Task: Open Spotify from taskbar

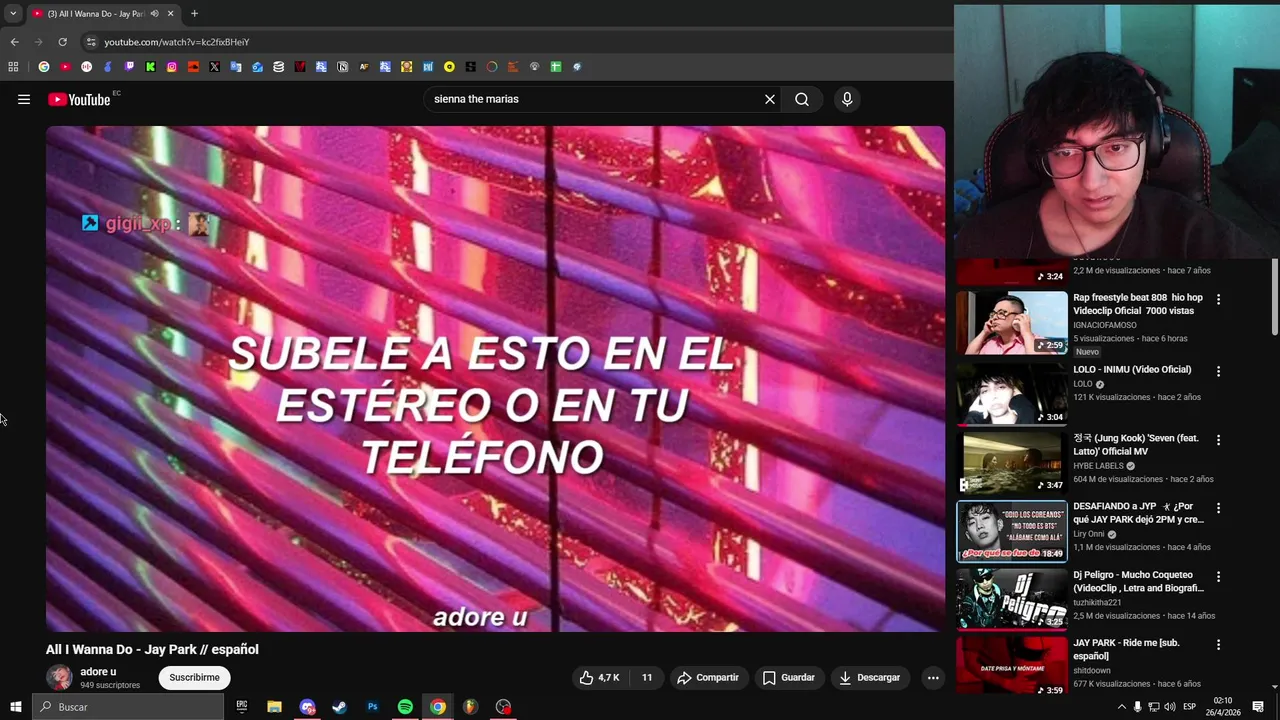Action: pyautogui.click(x=405, y=707)
